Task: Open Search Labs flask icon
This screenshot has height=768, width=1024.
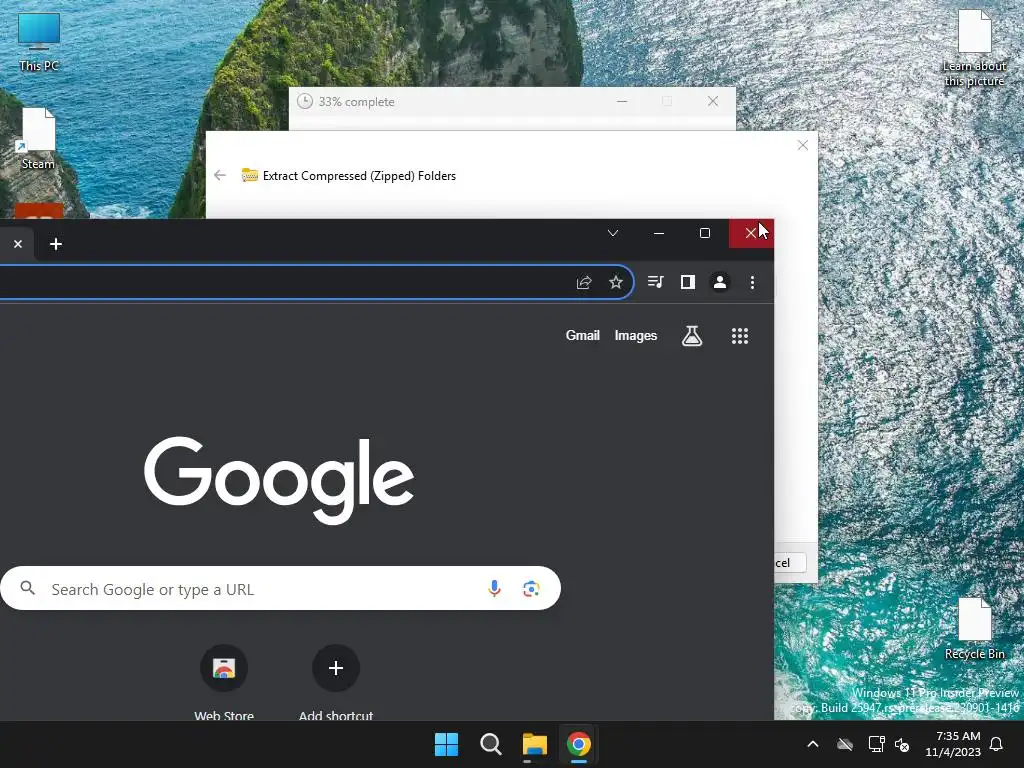Action: 692,336
